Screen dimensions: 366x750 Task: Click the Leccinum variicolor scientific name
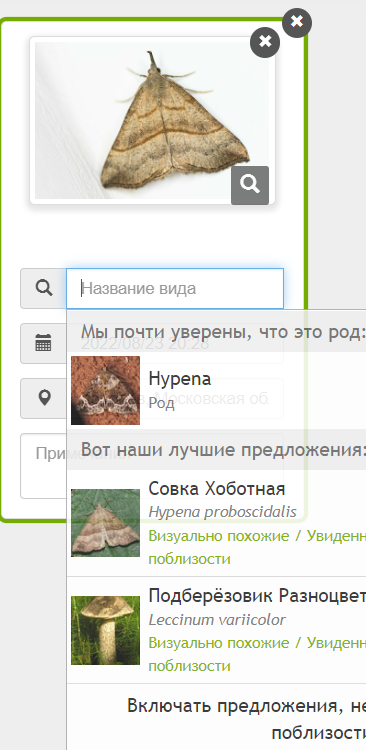[x=217, y=619]
